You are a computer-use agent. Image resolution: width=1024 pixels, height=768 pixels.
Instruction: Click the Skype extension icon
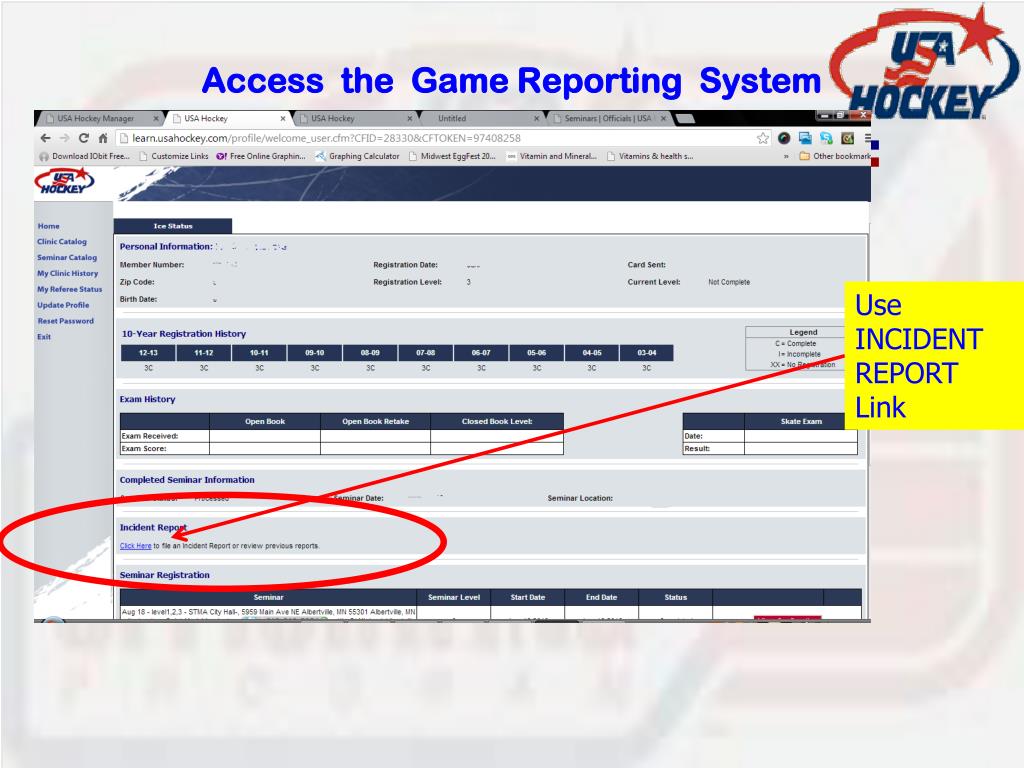[826, 138]
